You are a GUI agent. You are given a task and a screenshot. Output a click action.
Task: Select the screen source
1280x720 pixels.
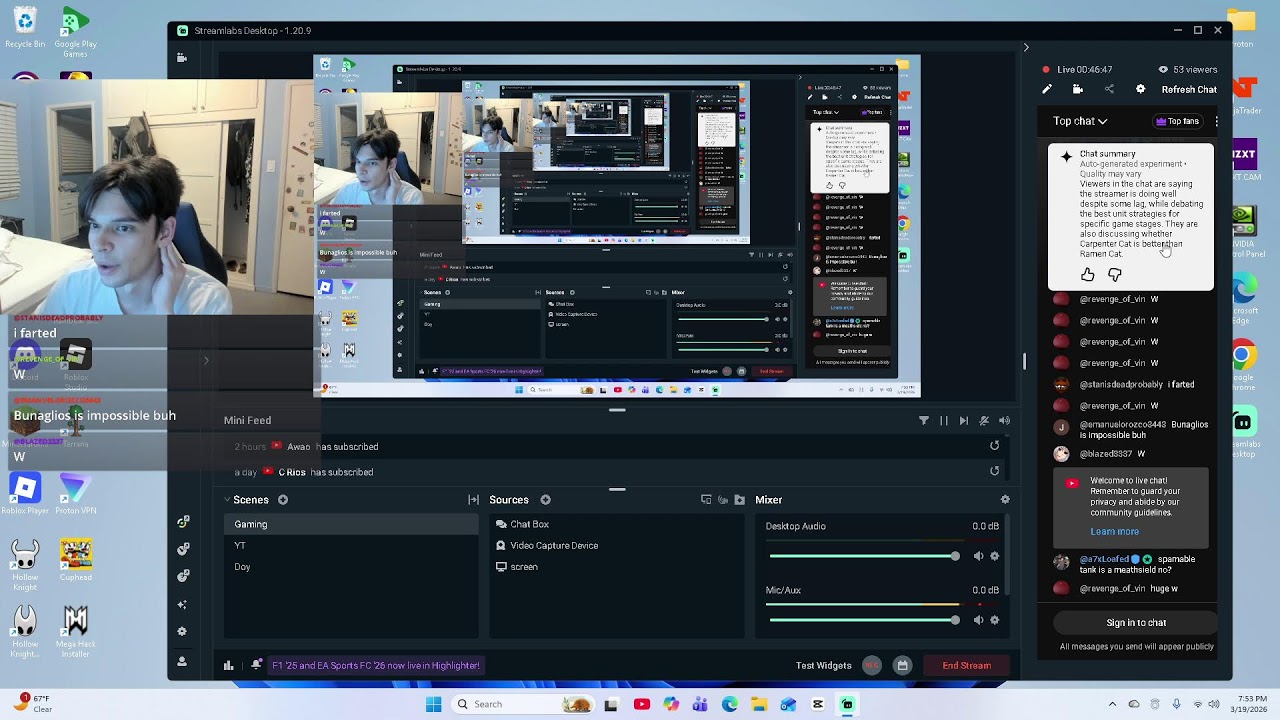(x=617, y=566)
